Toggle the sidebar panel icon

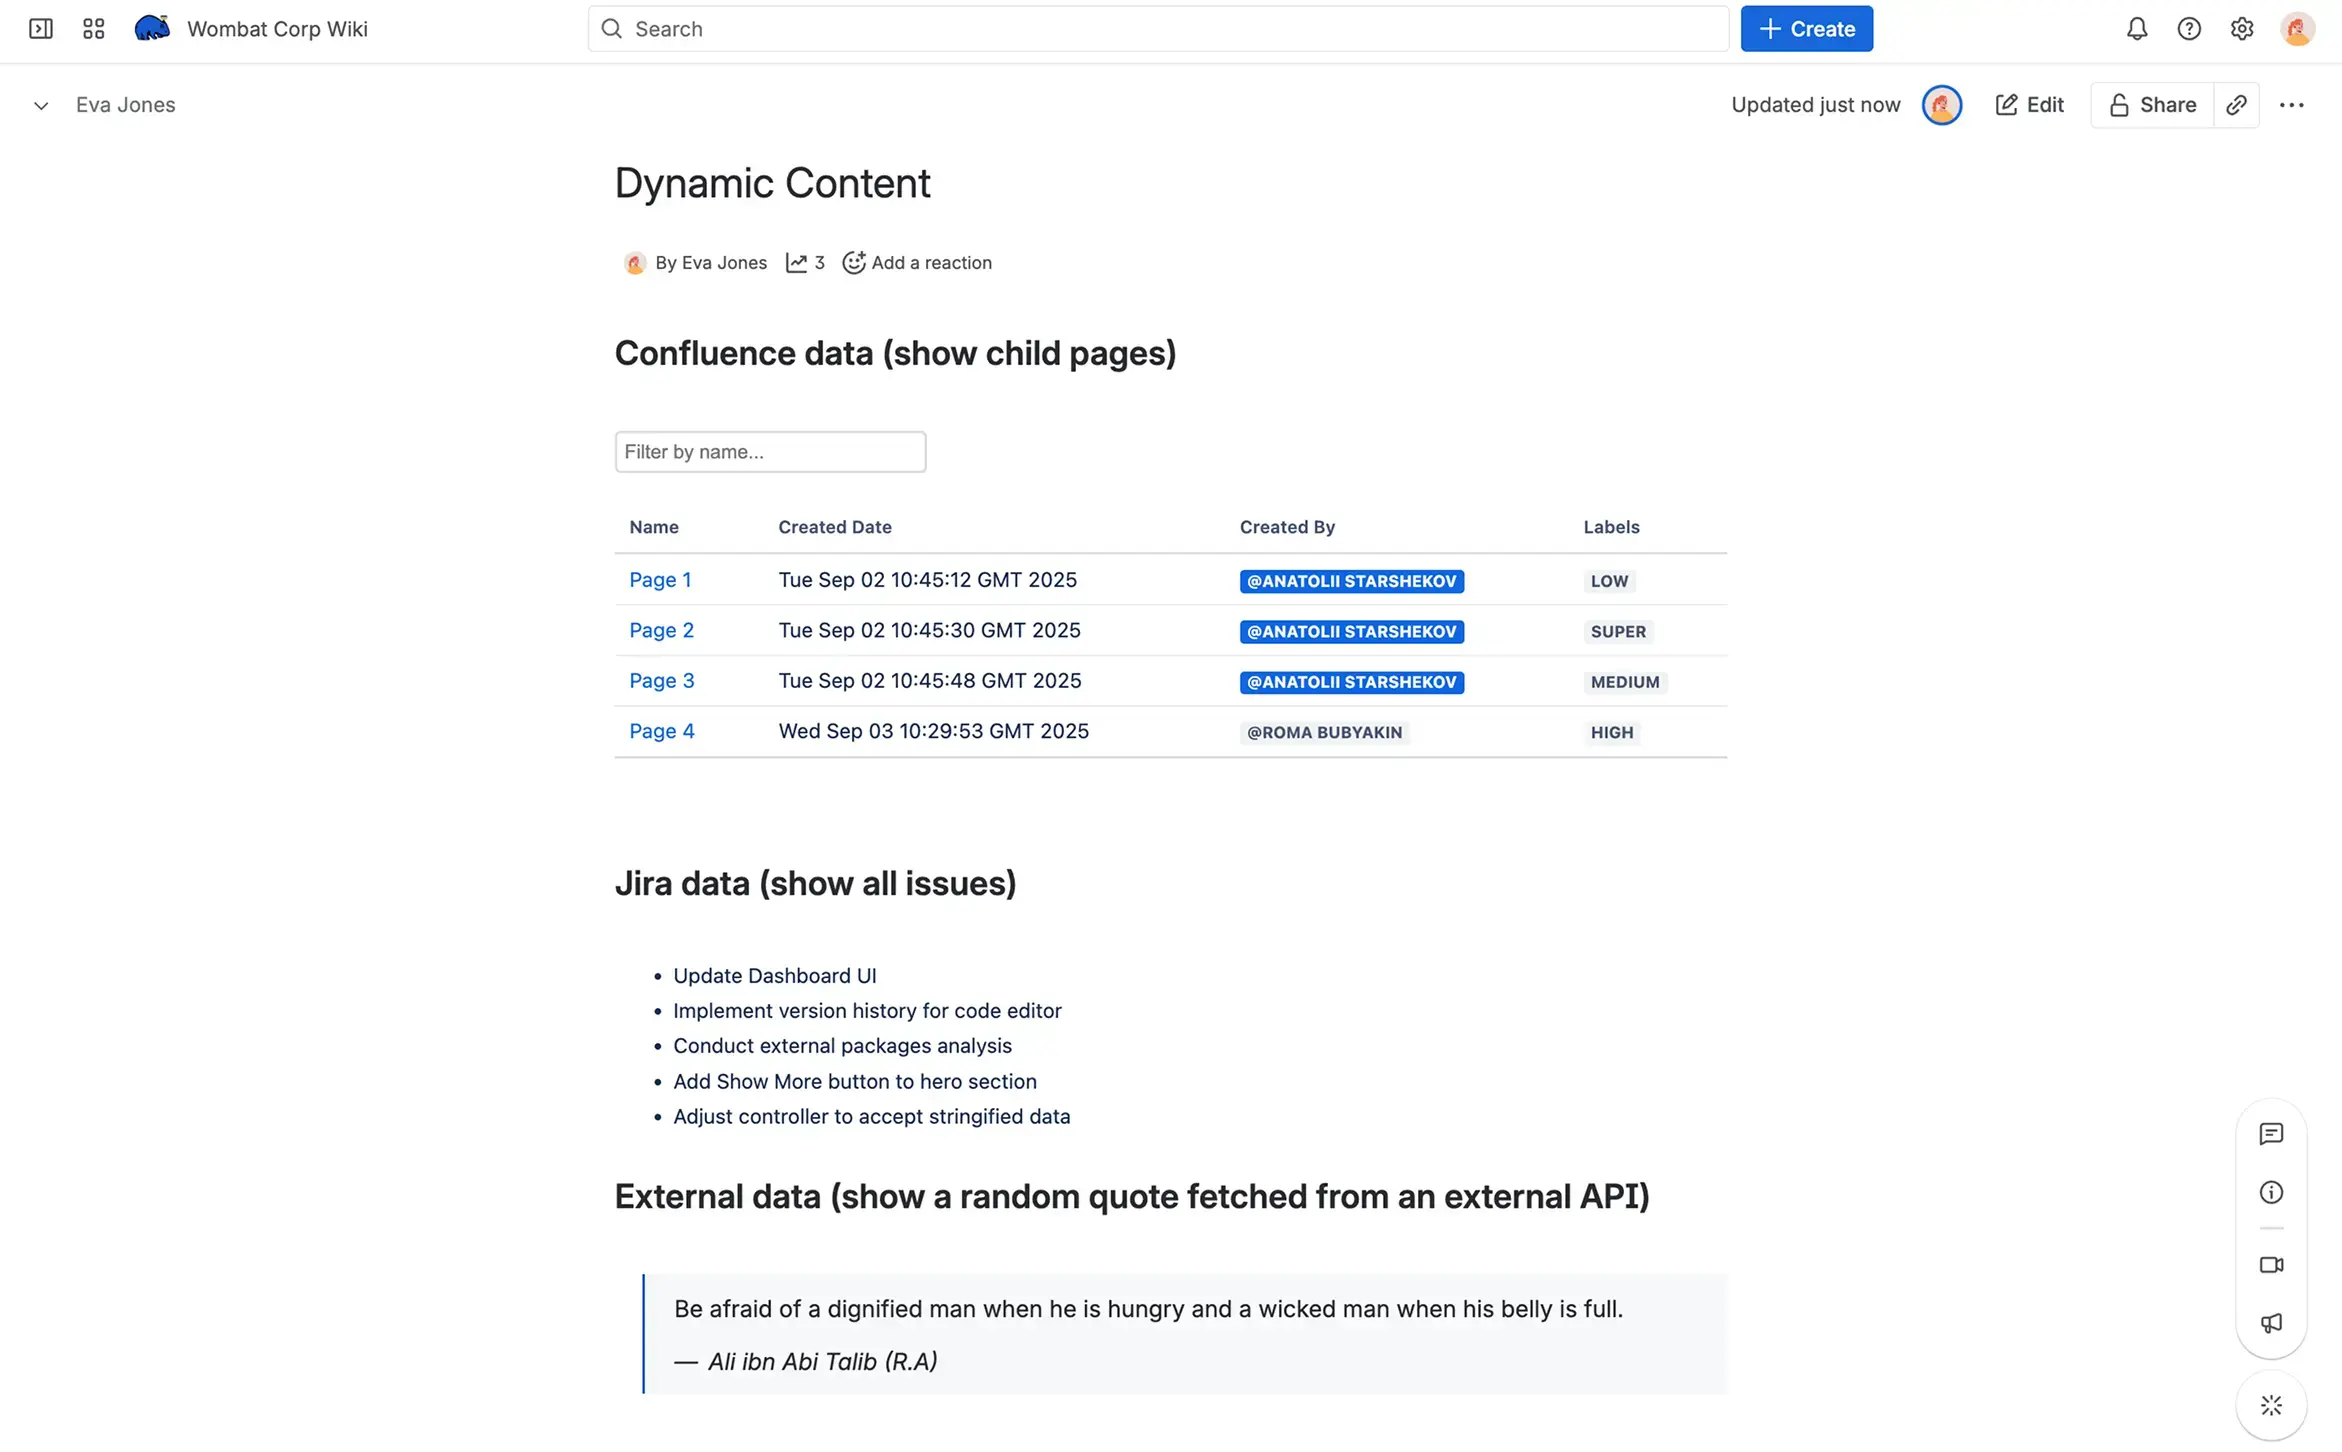point(41,29)
